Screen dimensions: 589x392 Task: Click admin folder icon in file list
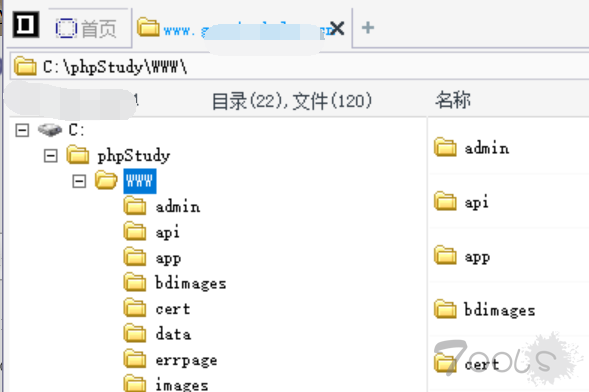point(445,147)
